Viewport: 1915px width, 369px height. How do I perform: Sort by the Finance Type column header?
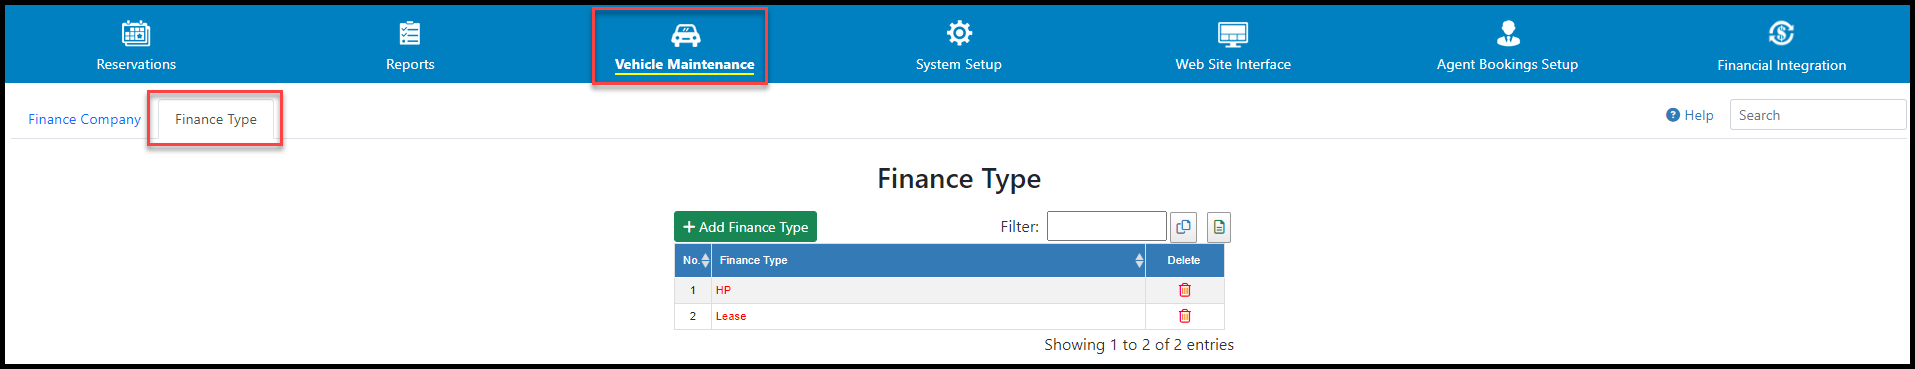(x=928, y=260)
